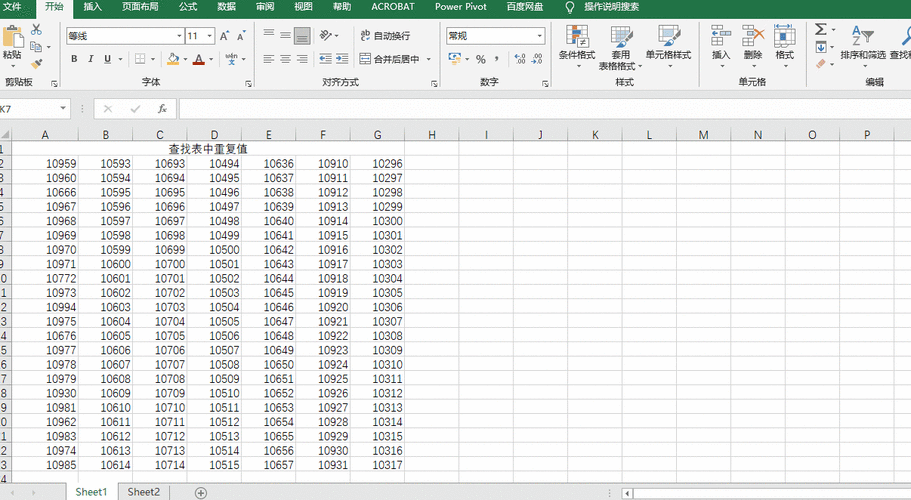Click the formula bar input
The width and height of the screenshot is (911, 500).
[545, 109]
